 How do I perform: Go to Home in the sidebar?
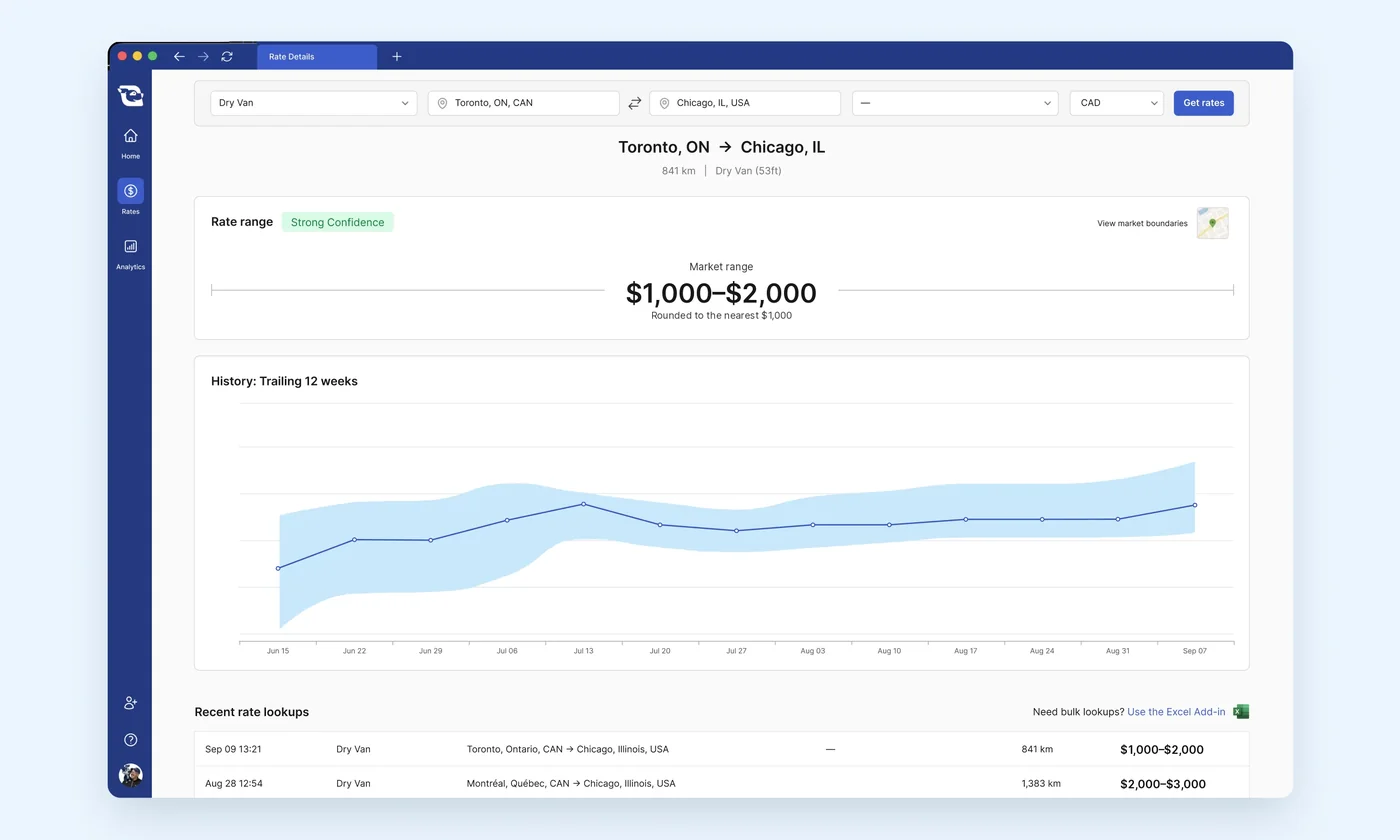[130, 143]
